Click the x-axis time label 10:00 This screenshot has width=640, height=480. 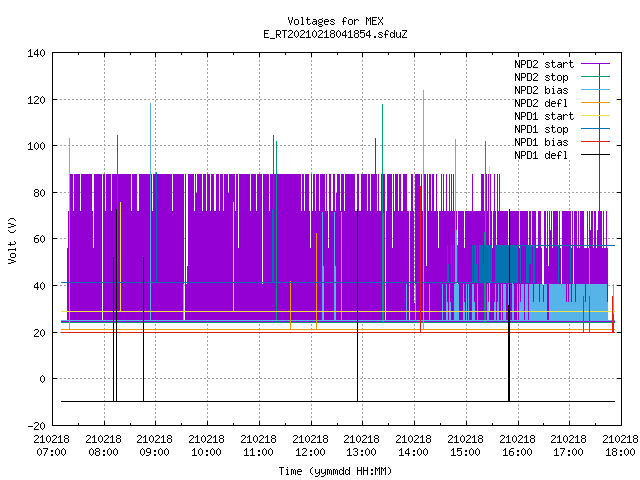[x=207, y=453]
